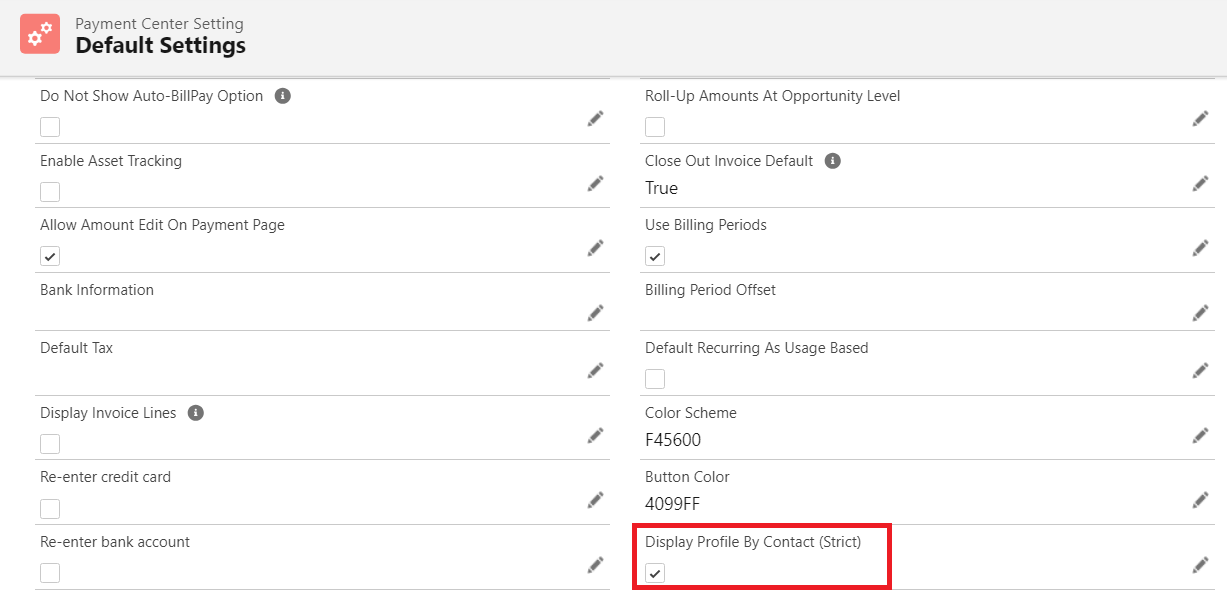Click pencil for Display Profile By Contact (Strict)
The width and height of the screenshot is (1227, 602).
[1200, 565]
